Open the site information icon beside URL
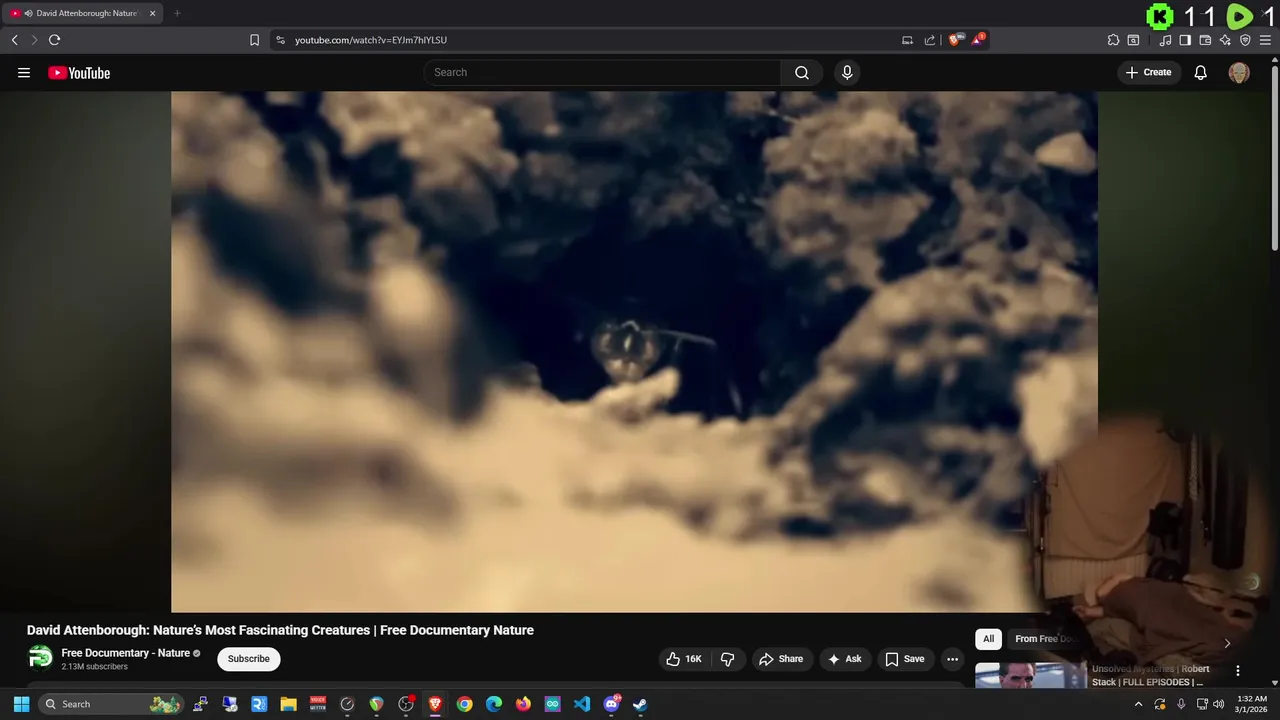 [280, 40]
